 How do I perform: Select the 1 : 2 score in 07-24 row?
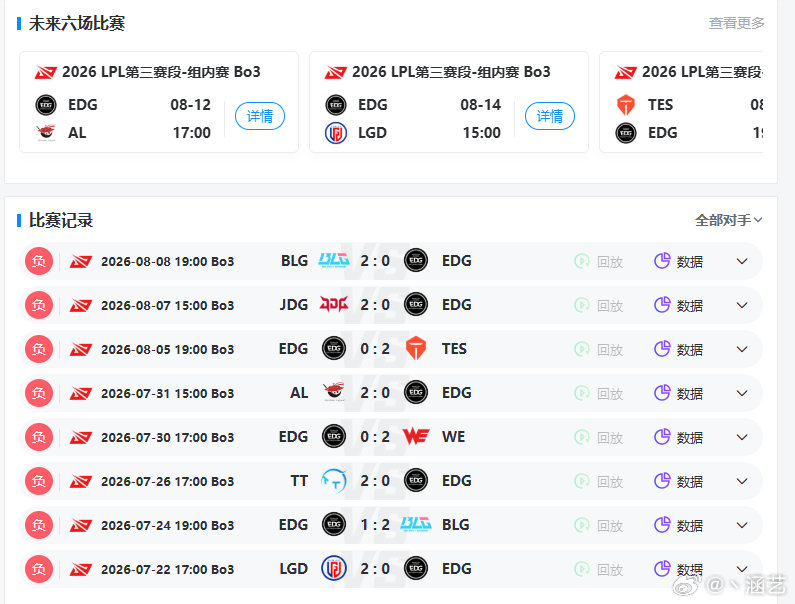point(375,524)
